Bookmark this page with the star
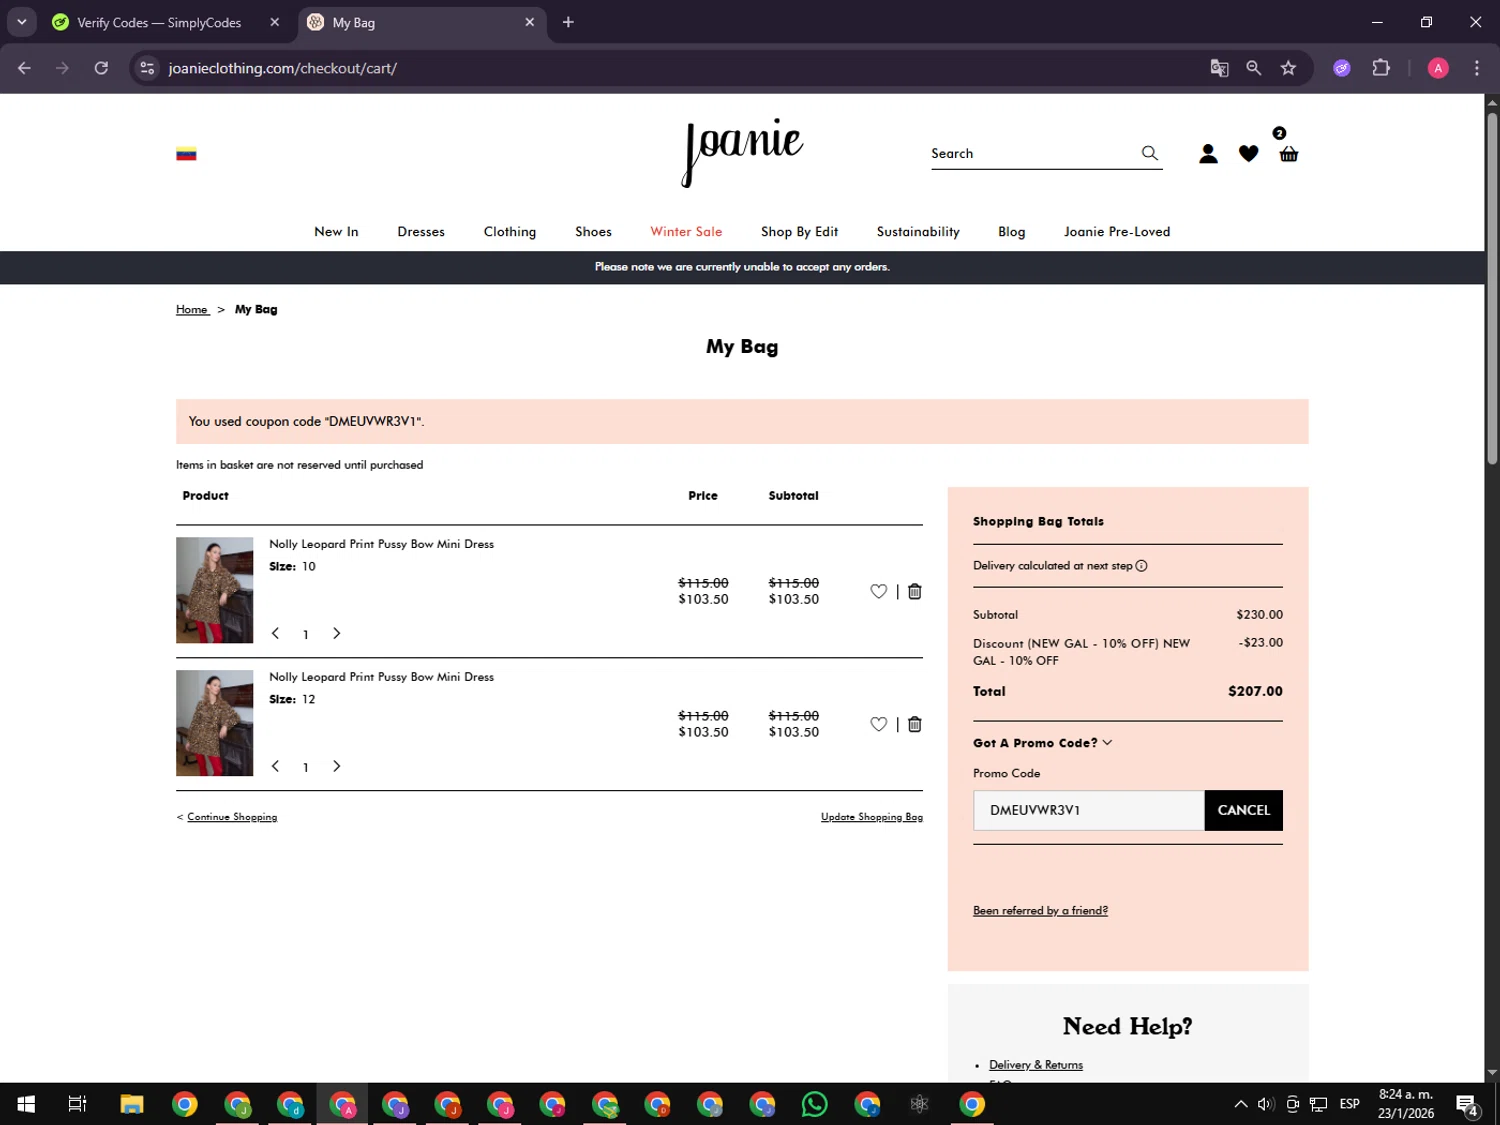The image size is (1500, 1125). [1288, 68]
